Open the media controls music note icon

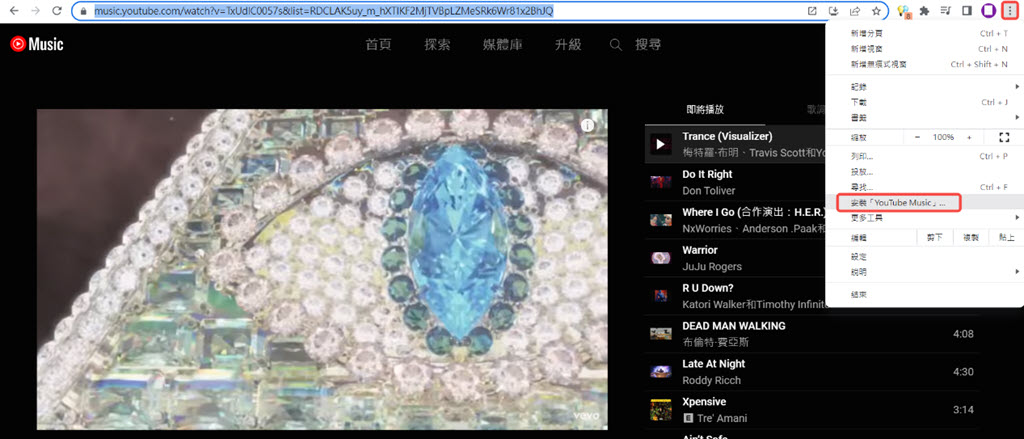(x=946, y=11)
